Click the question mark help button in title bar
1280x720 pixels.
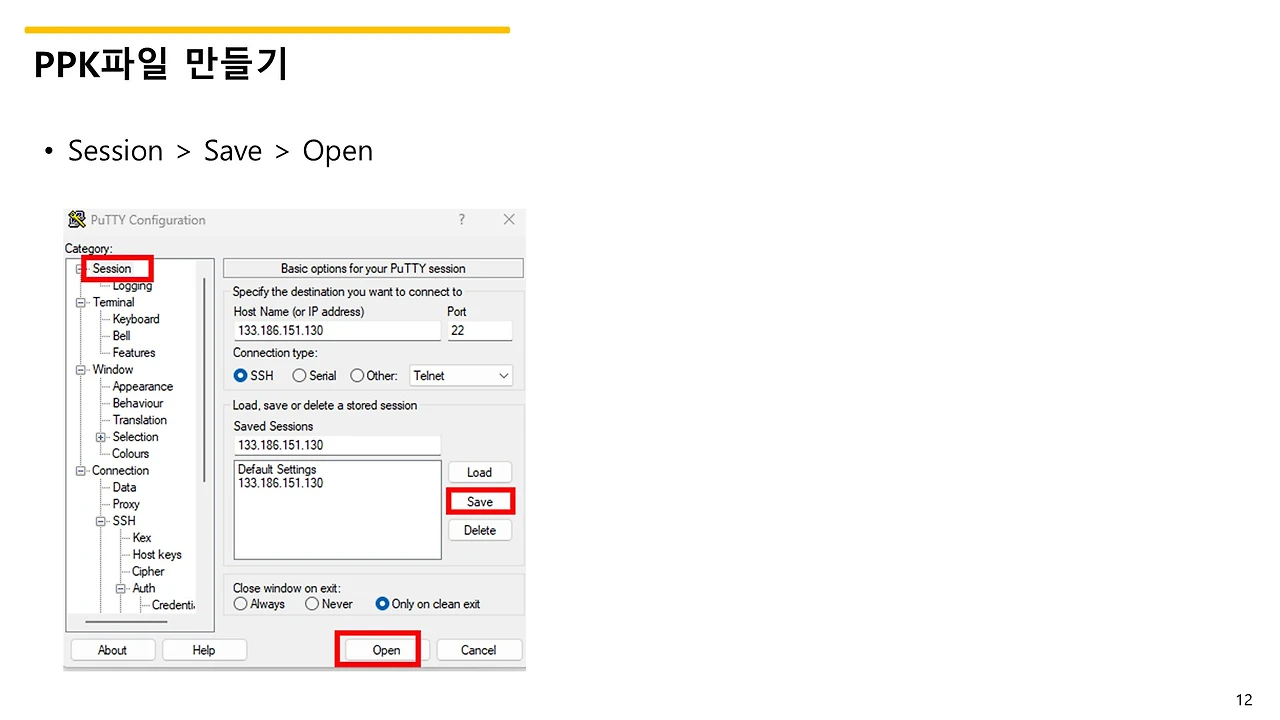[x=461, y=220]
